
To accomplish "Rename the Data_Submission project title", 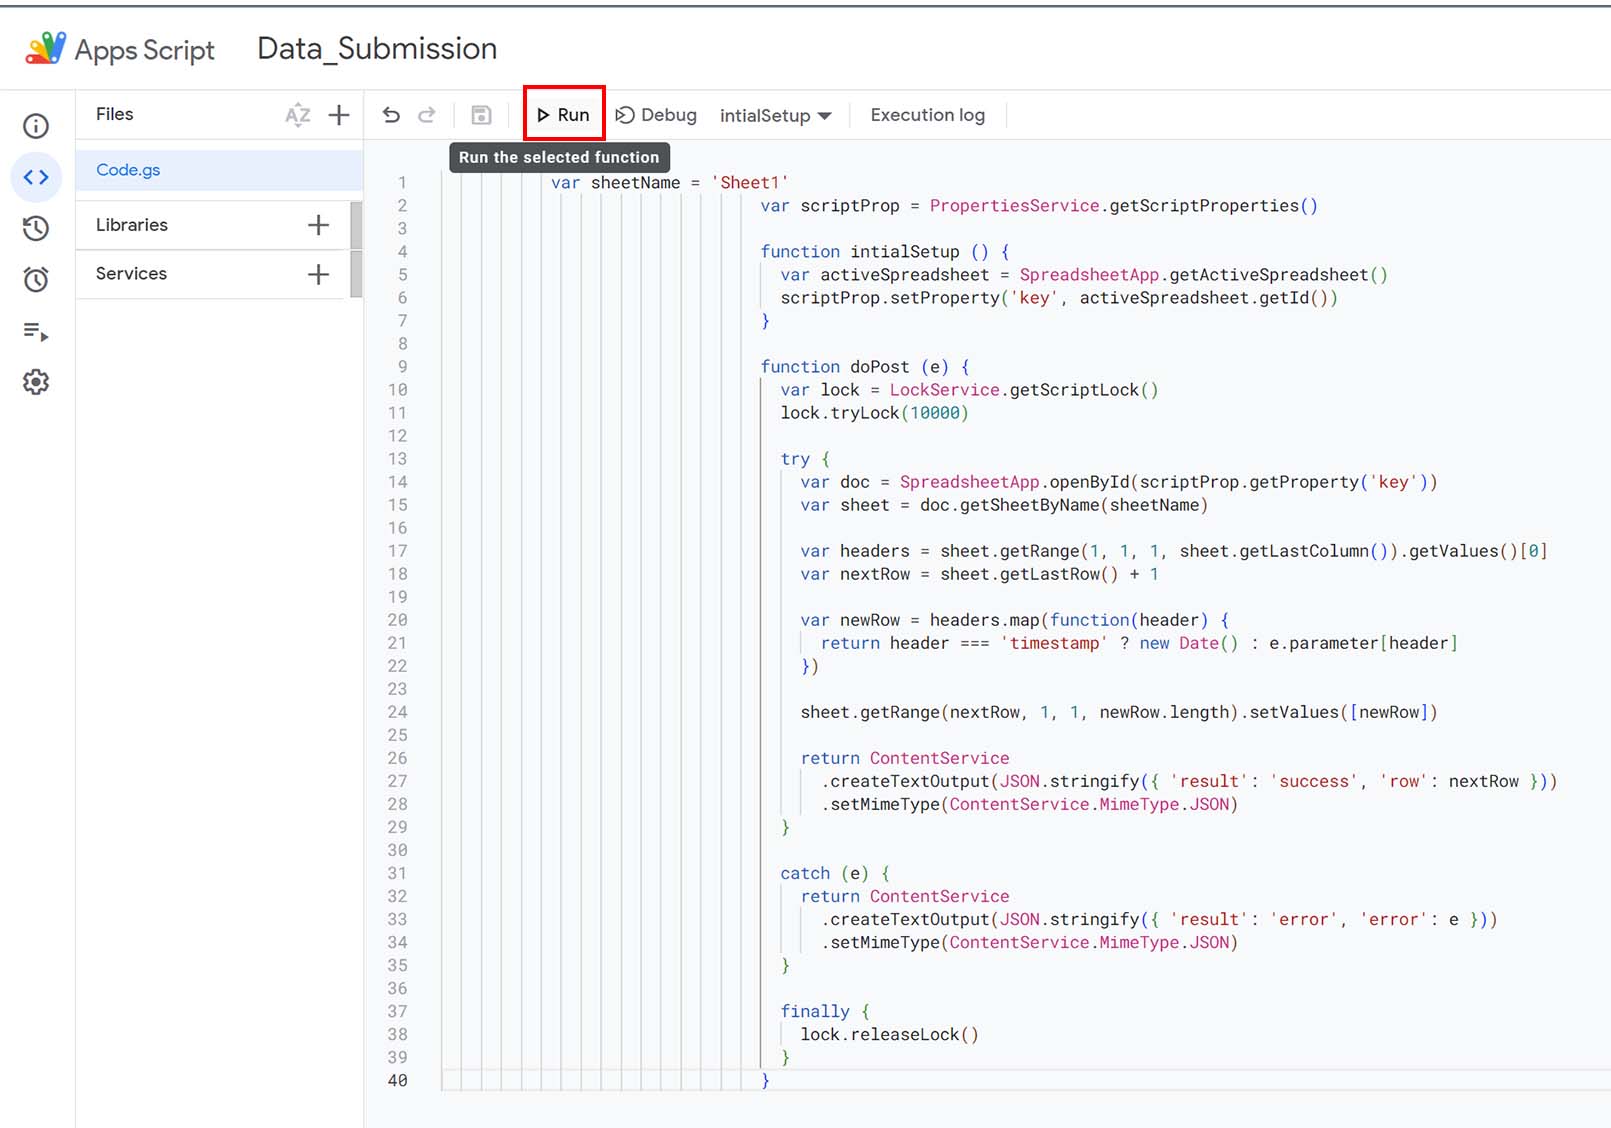I will pos(376,47).
